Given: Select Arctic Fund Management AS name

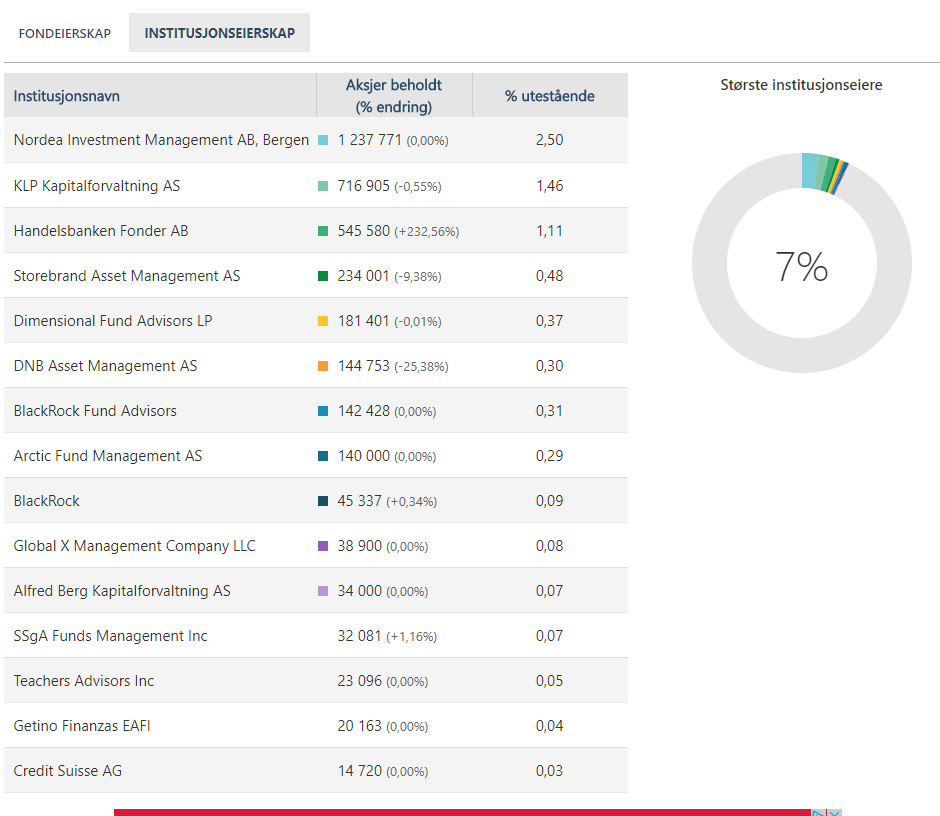Looking at the screenshot, I should pyautogui.click(x=107, y=456).
